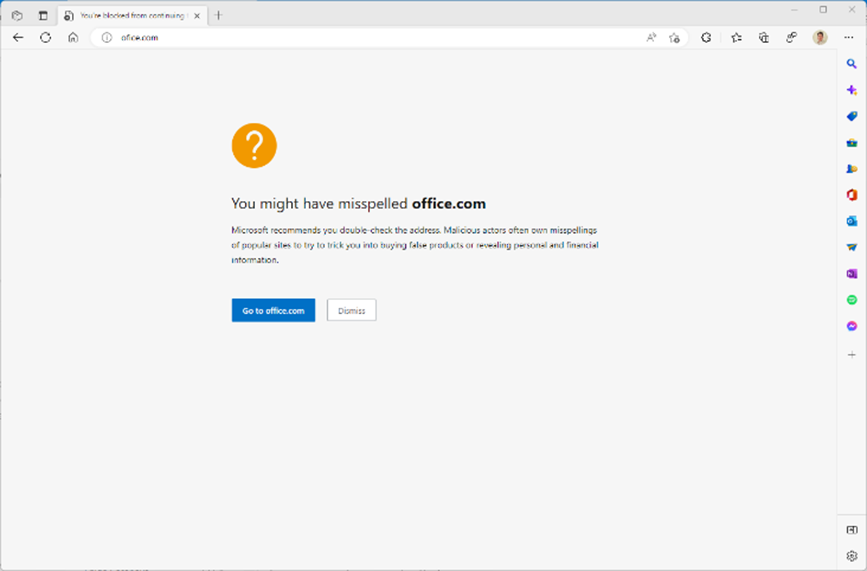Open OneNote in the sidebar
The width and height of the screenshot is (867, 571).
[x=852, y=273]
